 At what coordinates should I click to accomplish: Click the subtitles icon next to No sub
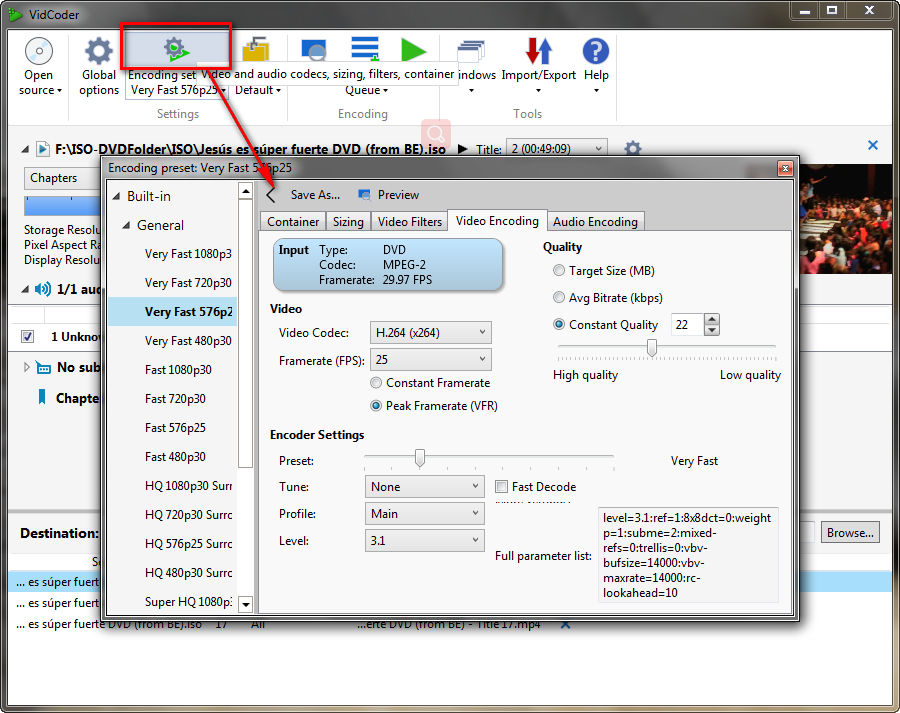click(x=43, y=367)
